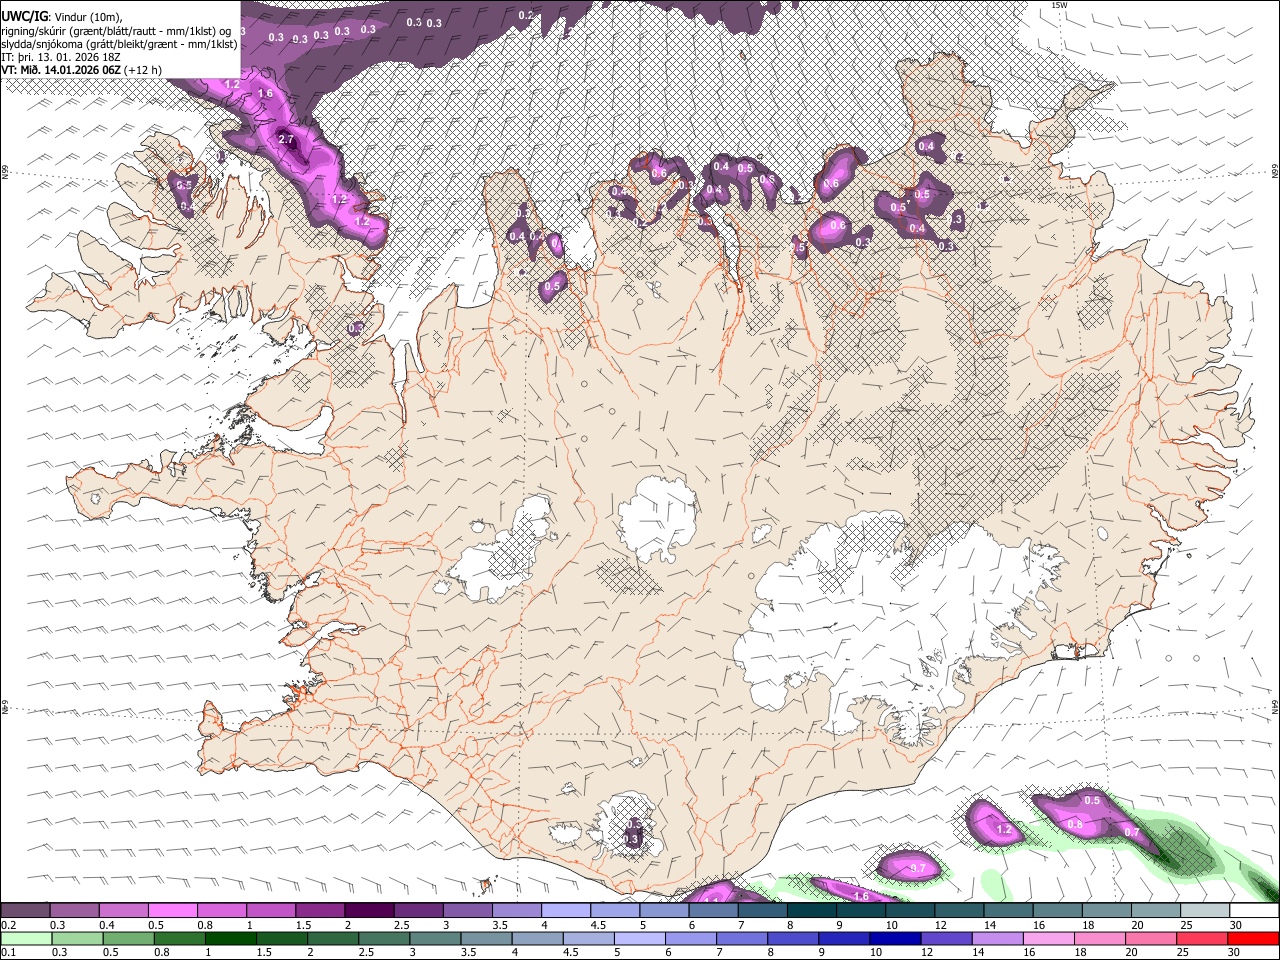Click the "Vindur (10m)" header label

(86, 15)
